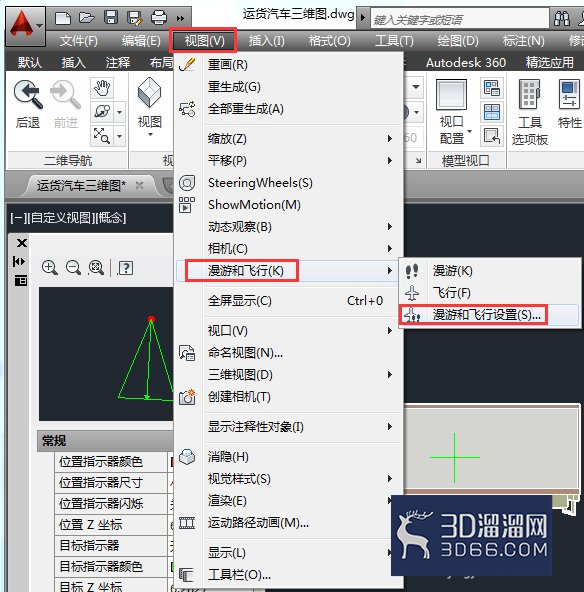Choose SteeringWheels(S) menu entry

[288, 183]
